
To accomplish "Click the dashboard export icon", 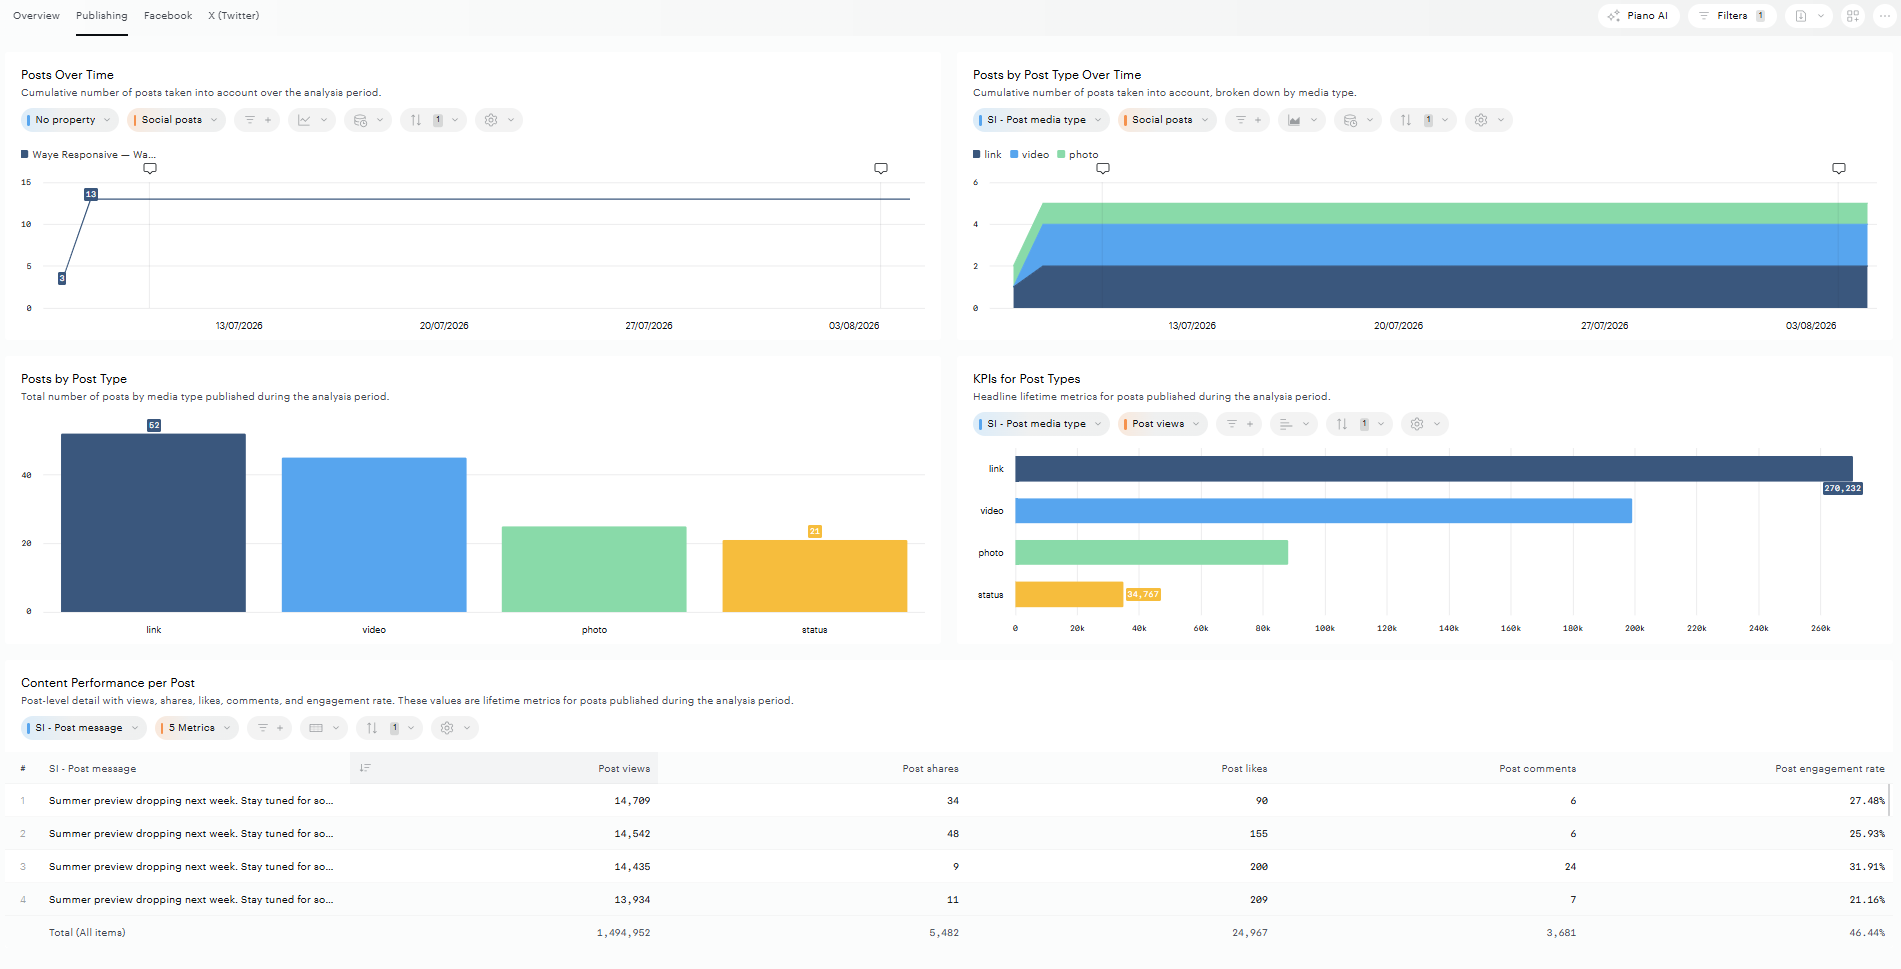I will tap(1800, 16).
